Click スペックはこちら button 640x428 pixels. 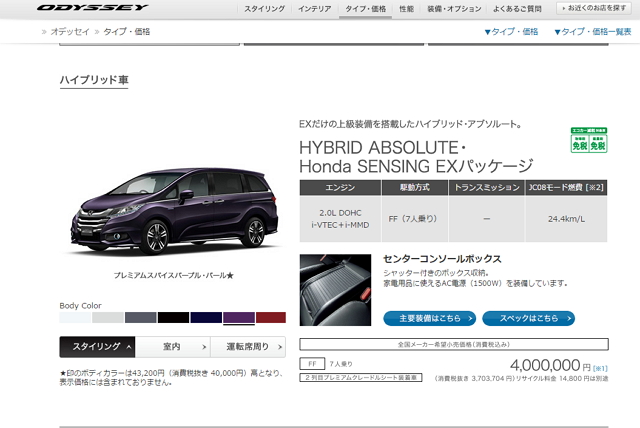529,318
